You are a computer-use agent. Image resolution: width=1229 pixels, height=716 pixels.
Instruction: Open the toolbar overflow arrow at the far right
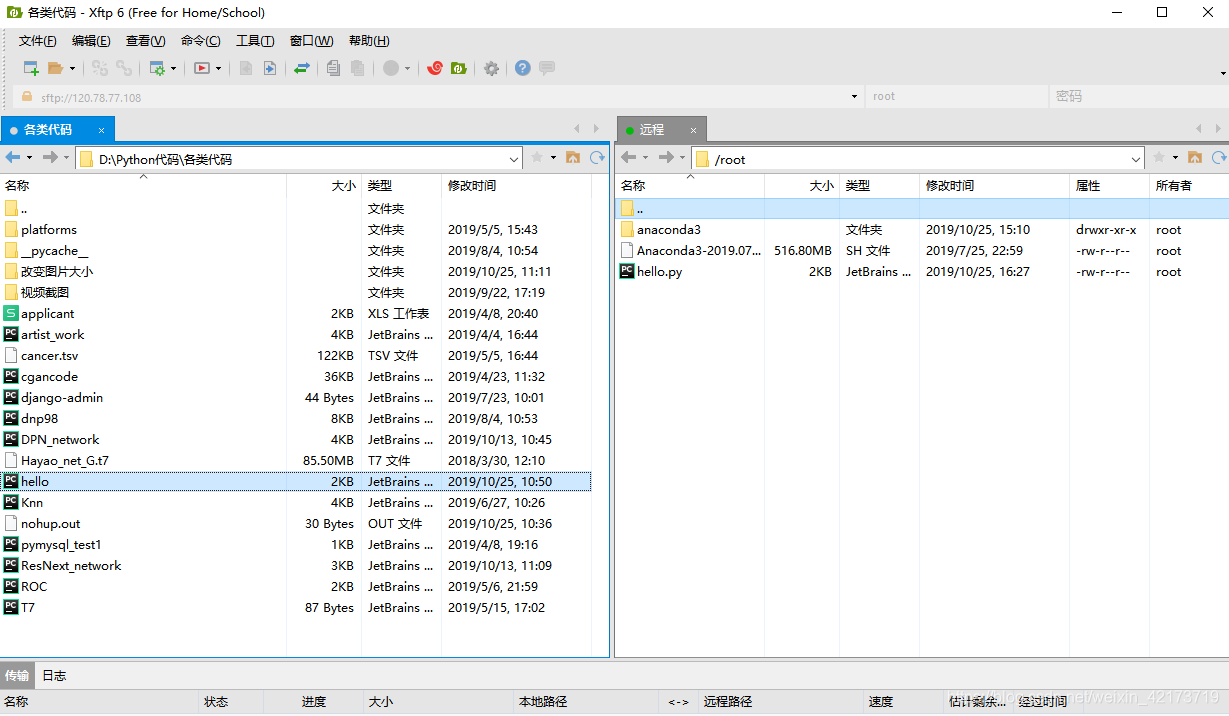click(1223, 73)
